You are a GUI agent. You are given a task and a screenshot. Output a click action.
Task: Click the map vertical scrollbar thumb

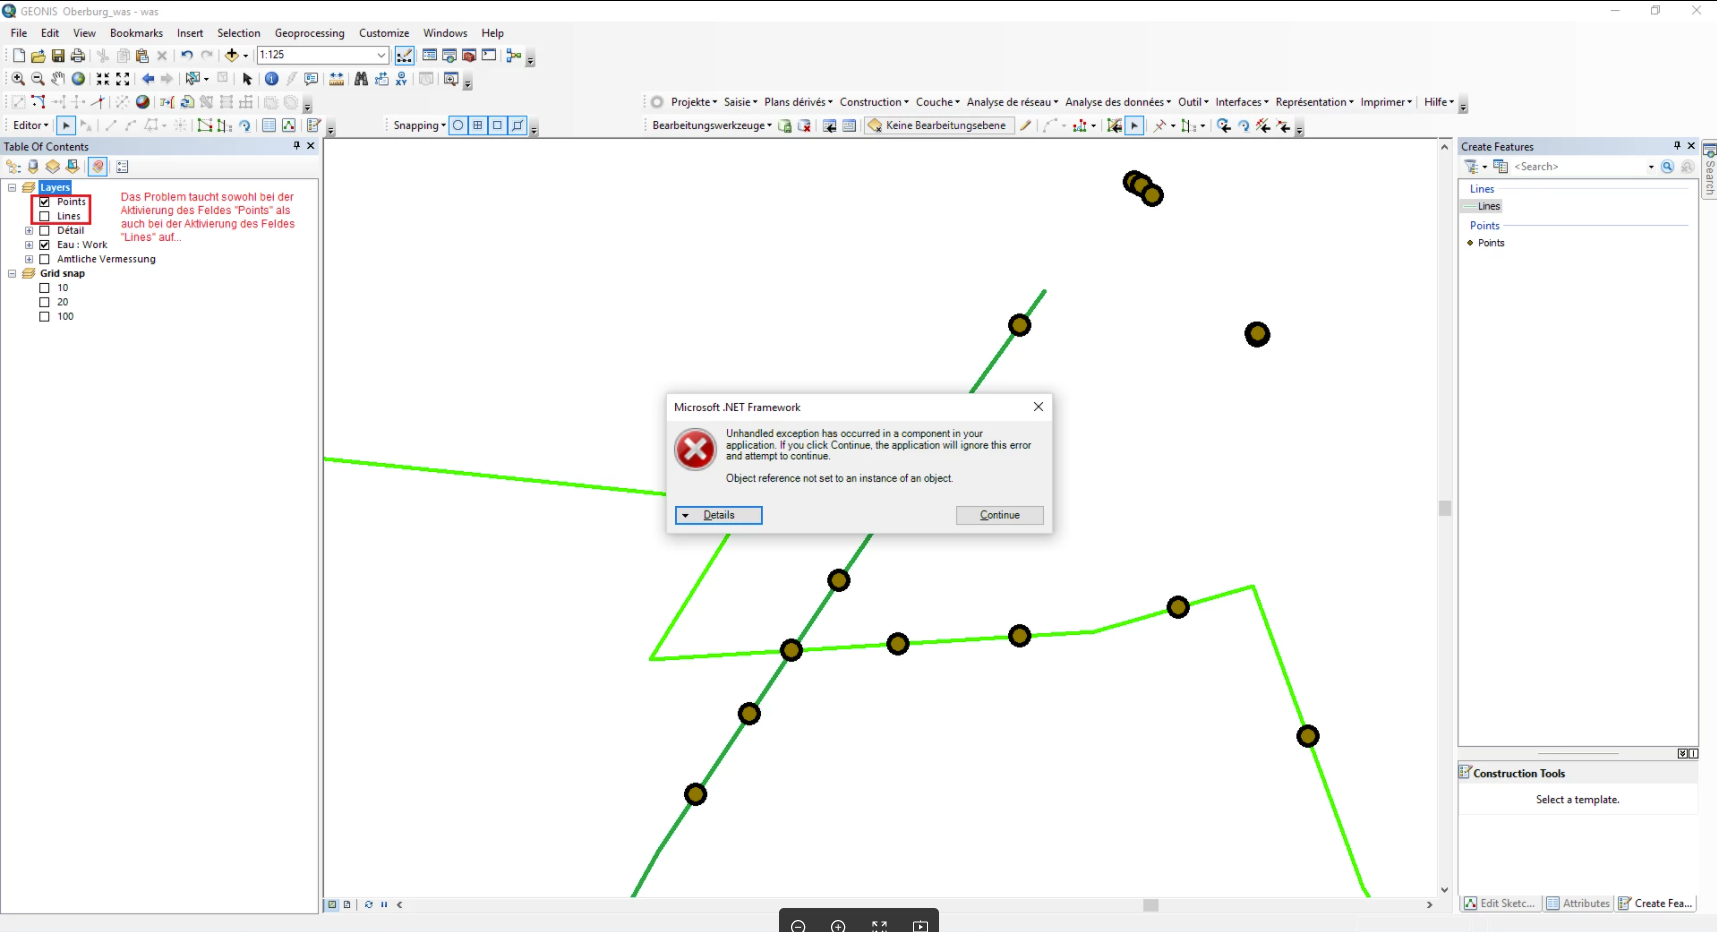1444,508
